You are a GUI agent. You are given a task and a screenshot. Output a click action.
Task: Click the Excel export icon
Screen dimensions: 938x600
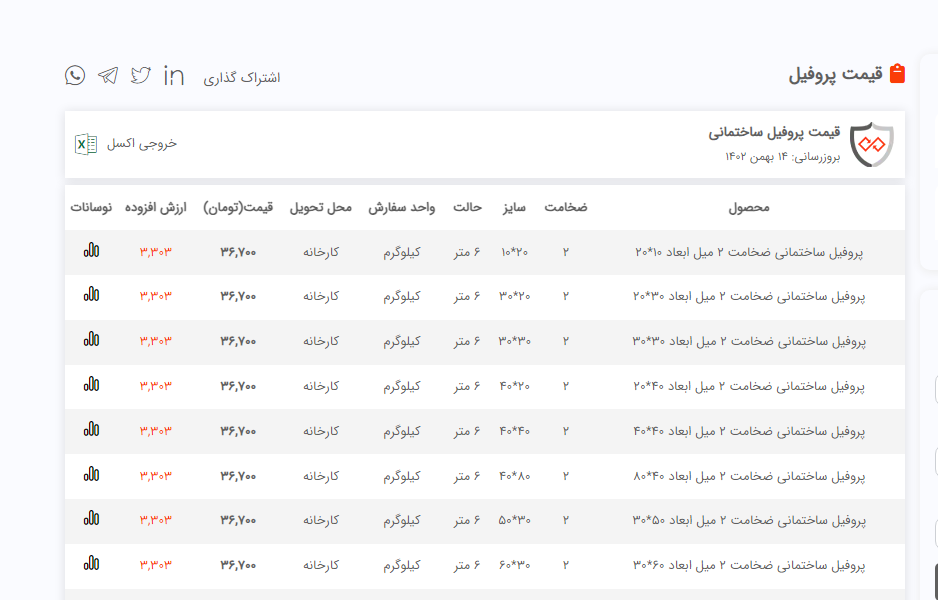click(86, 144)
